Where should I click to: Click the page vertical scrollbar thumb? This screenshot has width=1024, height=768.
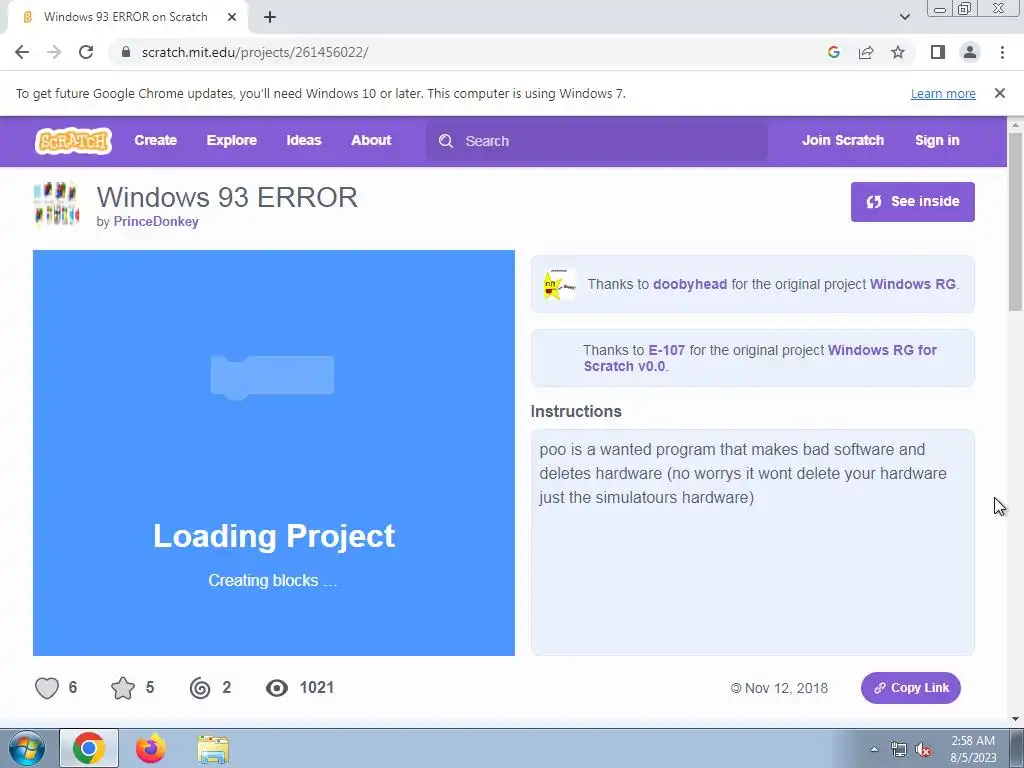pos(1015,222)
